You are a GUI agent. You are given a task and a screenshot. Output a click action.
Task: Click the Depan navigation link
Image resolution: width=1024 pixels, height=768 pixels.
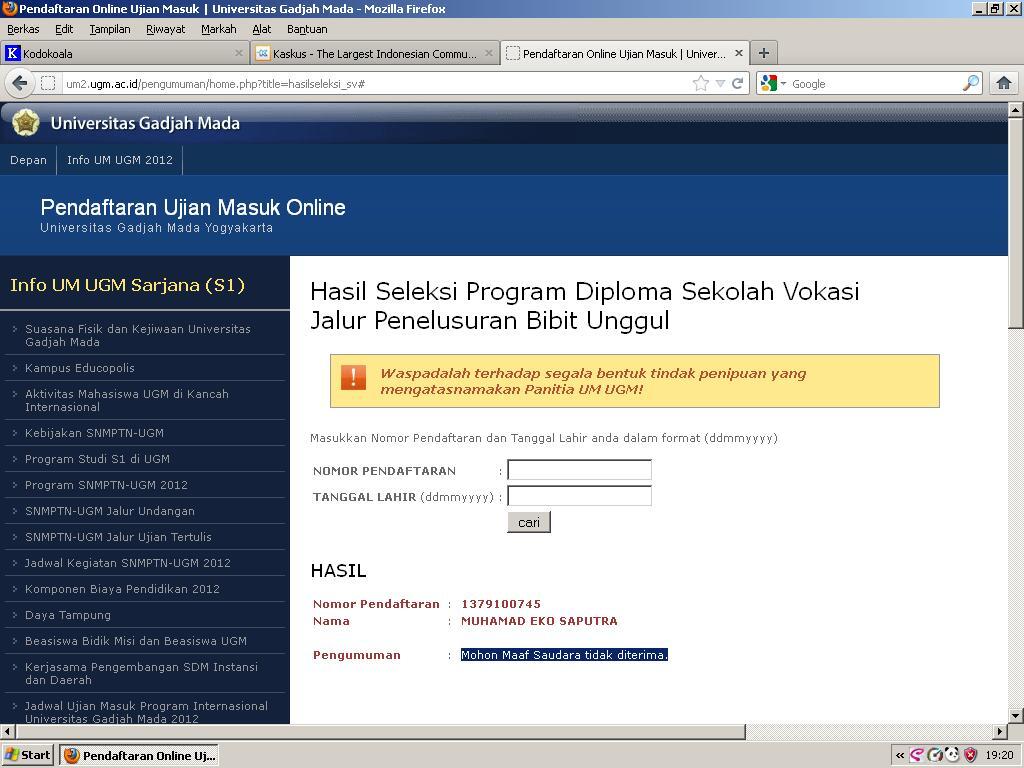click(x=28, y=160)
